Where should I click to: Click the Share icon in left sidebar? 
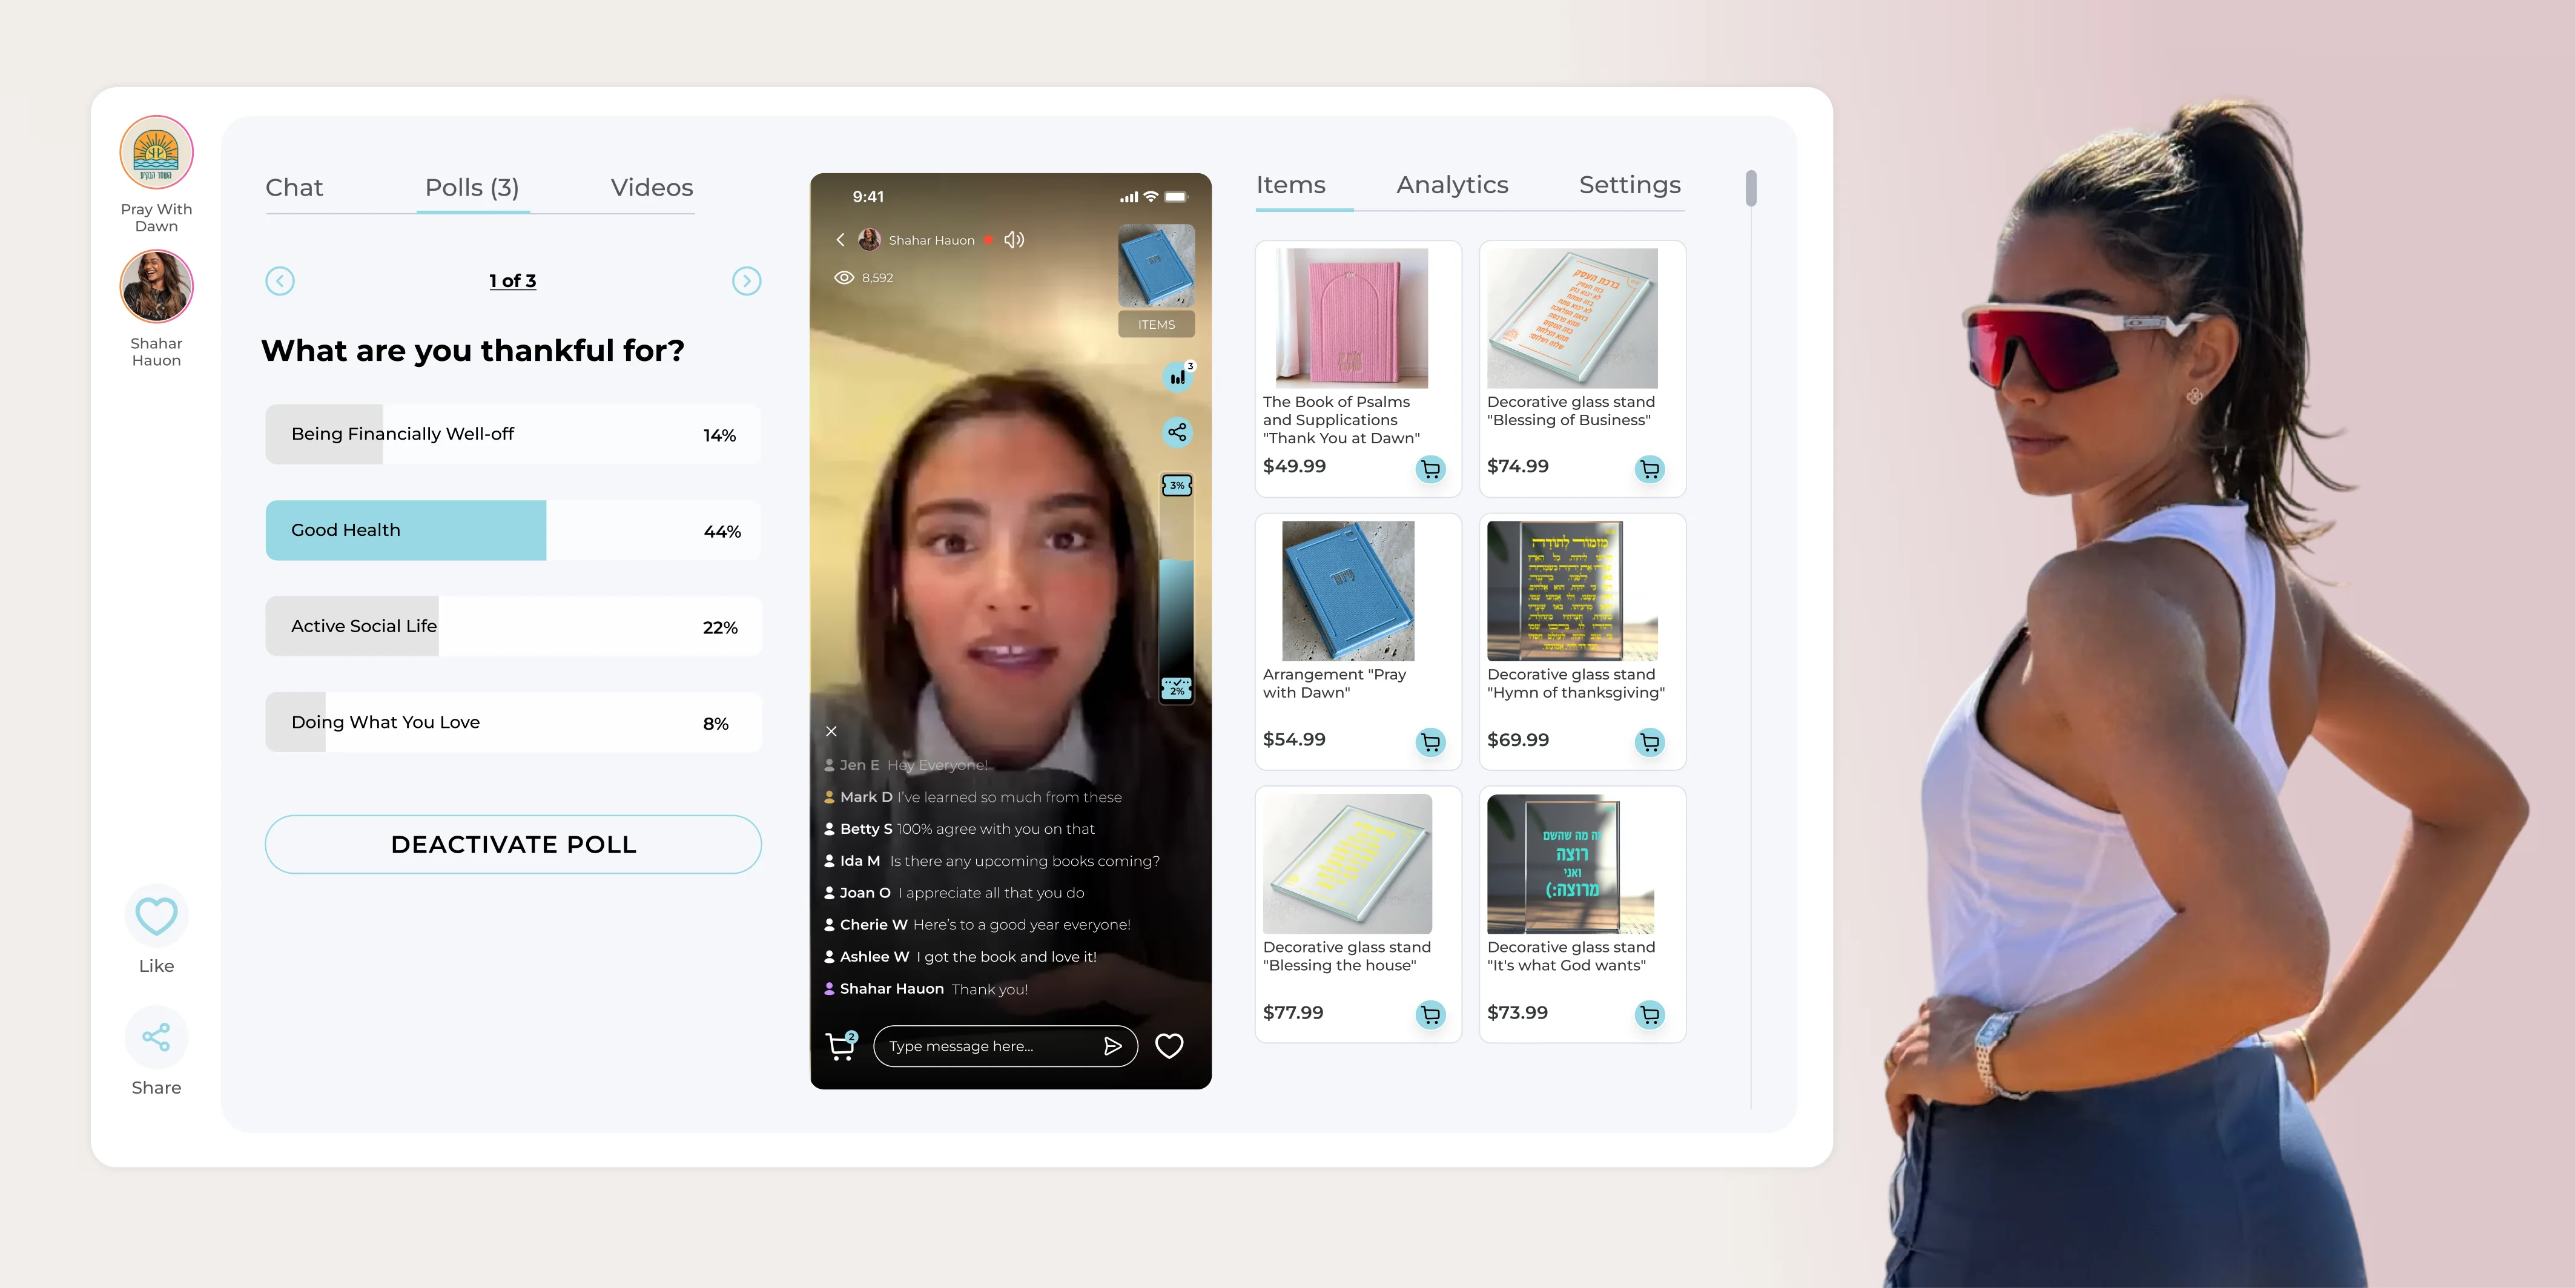click(x=156, y=1037)
